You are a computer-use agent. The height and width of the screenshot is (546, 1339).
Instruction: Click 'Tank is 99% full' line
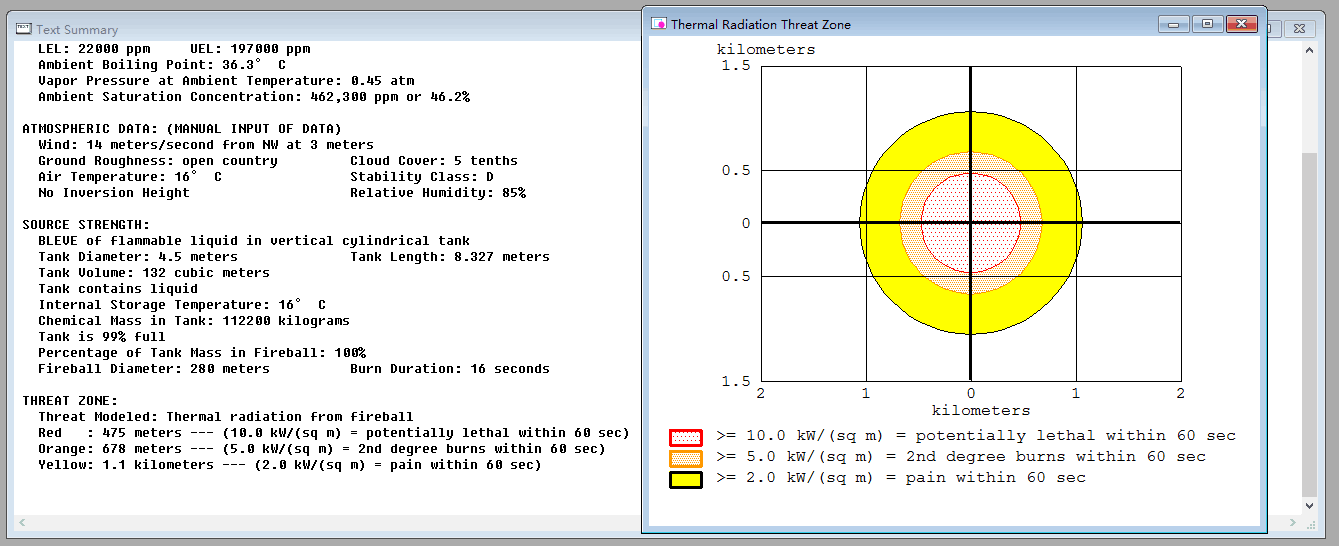(x=102, y=337)
